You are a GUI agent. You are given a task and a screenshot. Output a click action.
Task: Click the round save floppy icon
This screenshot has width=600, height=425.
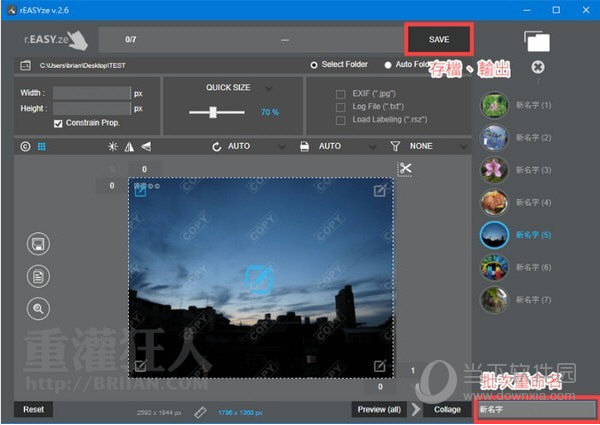[38, 244]
